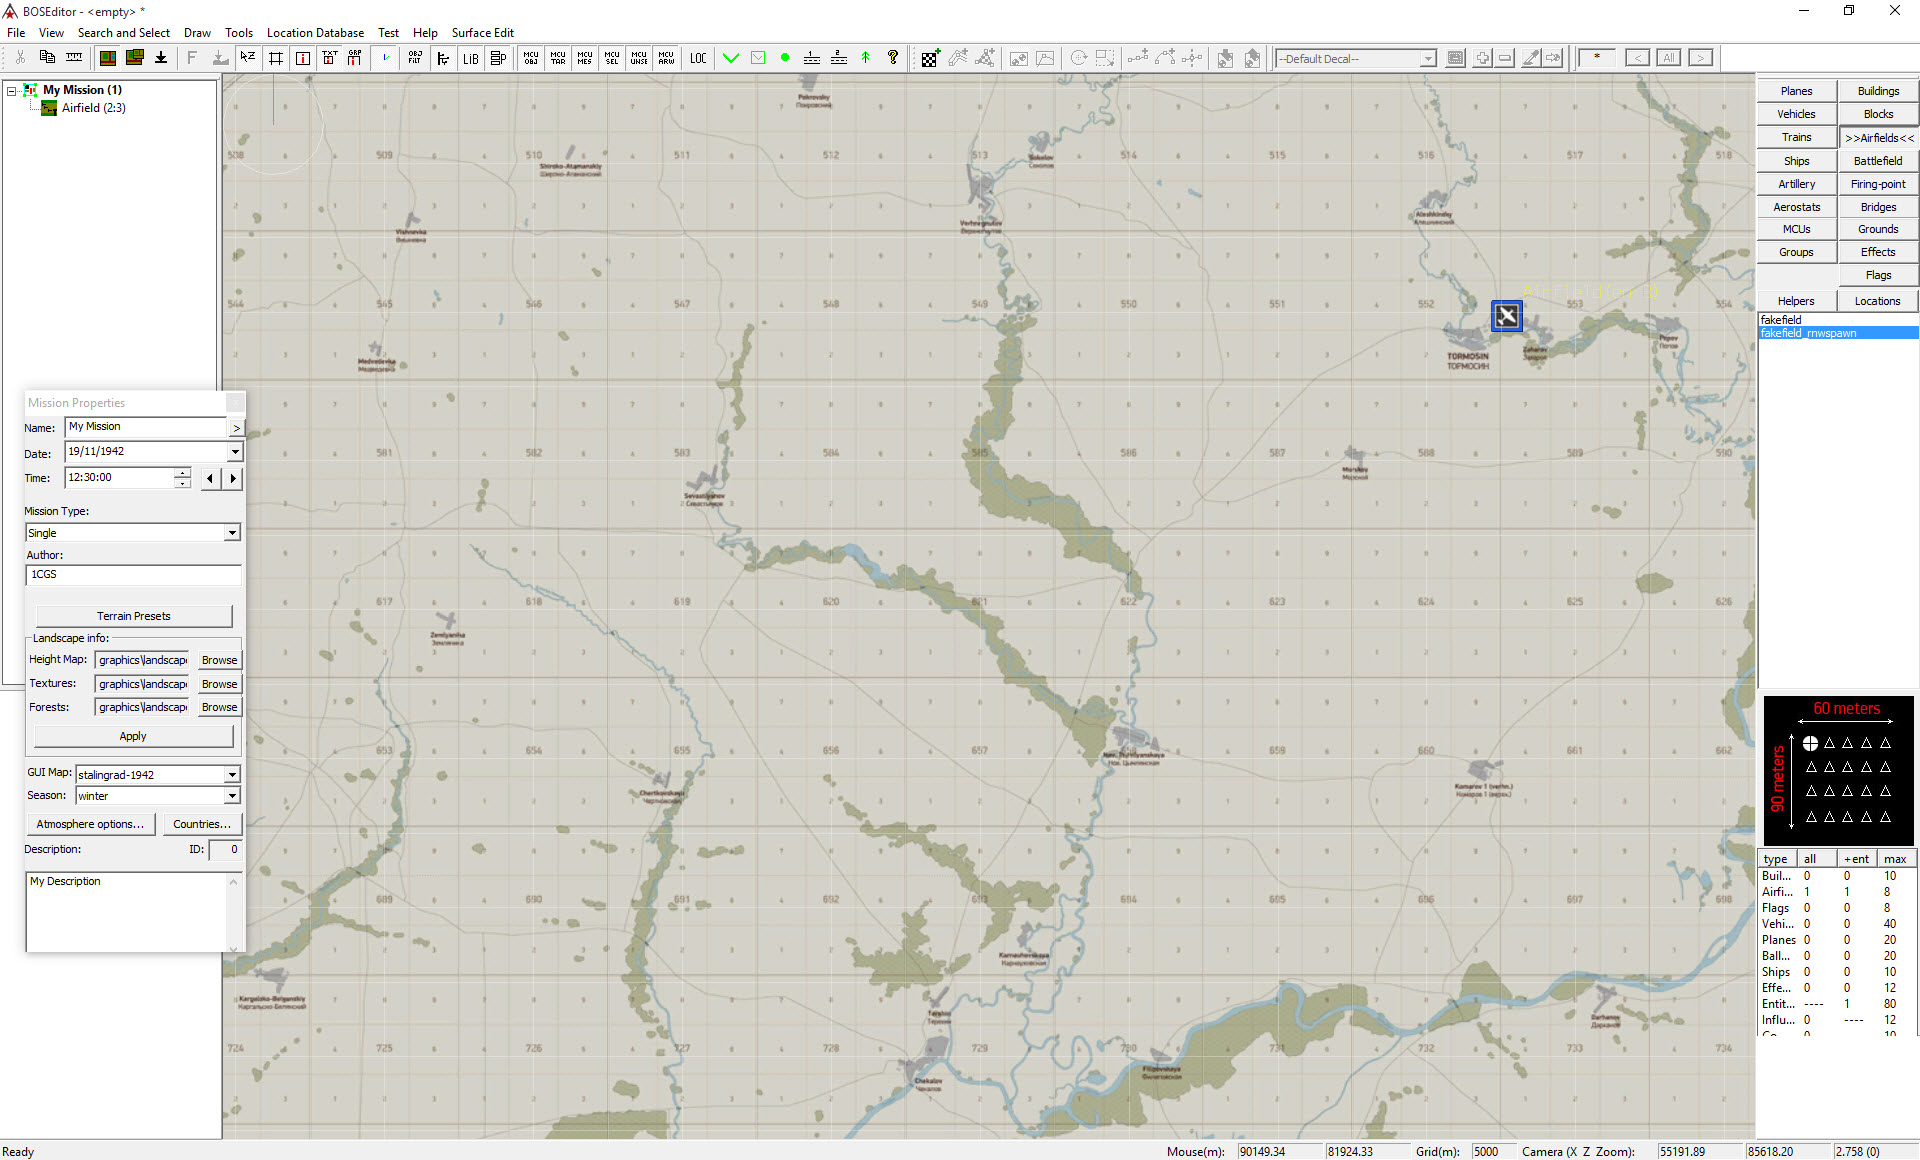Viewport: 1920px width, 1160px height.
Task: Click the minus decal button in toolbar
Action: pyautogui.click(x=1506, y=58)
